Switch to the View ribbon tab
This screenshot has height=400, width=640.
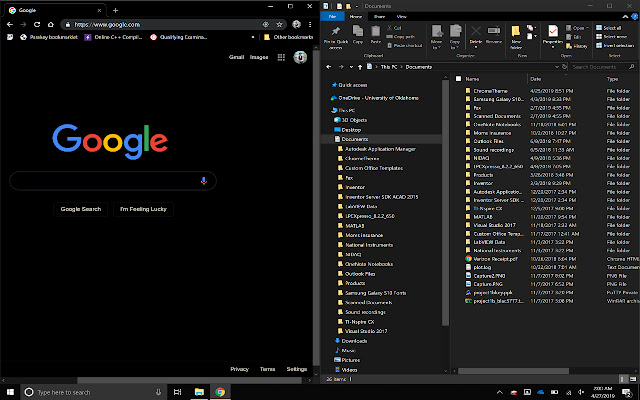(x=401, y=17)
